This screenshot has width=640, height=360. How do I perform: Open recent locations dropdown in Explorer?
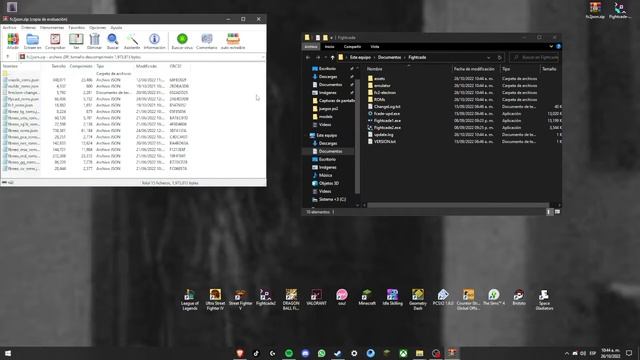tap(325, 58)
